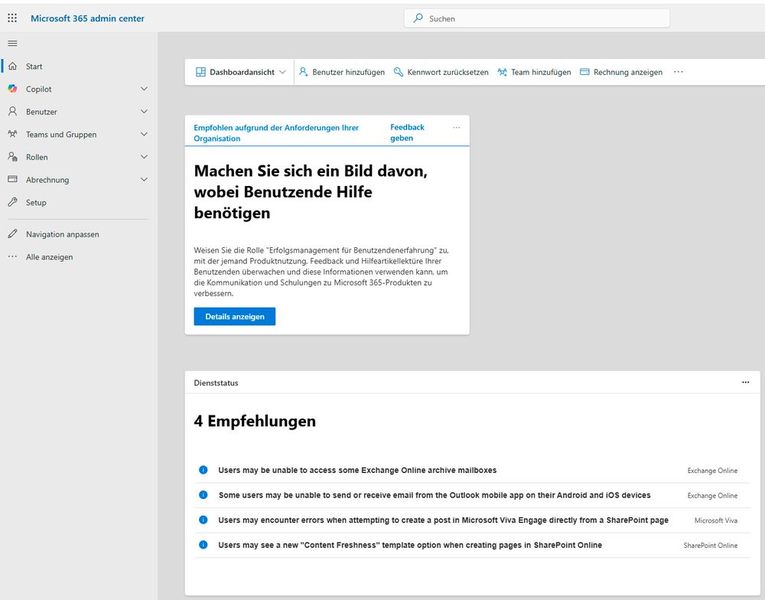Click info icon beside Viva Engage advisory
This screenshot has width=765, height=600.
203,520
